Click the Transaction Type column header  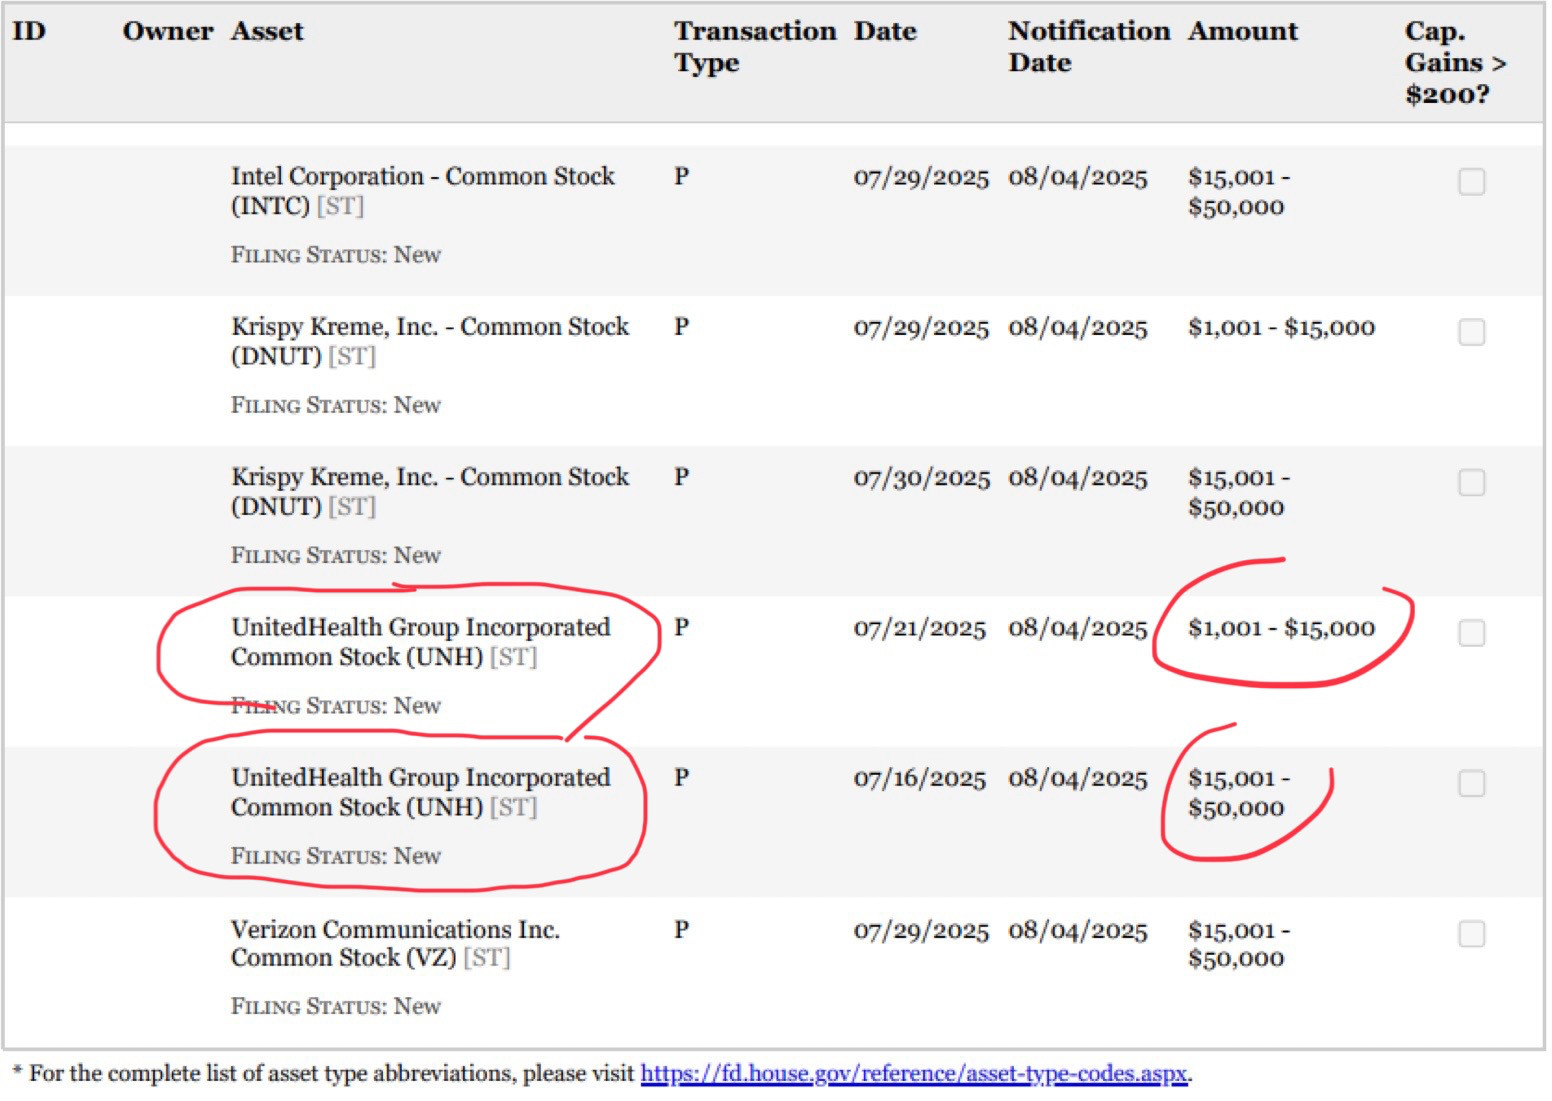pyautogui.click(x=754, y=46)
